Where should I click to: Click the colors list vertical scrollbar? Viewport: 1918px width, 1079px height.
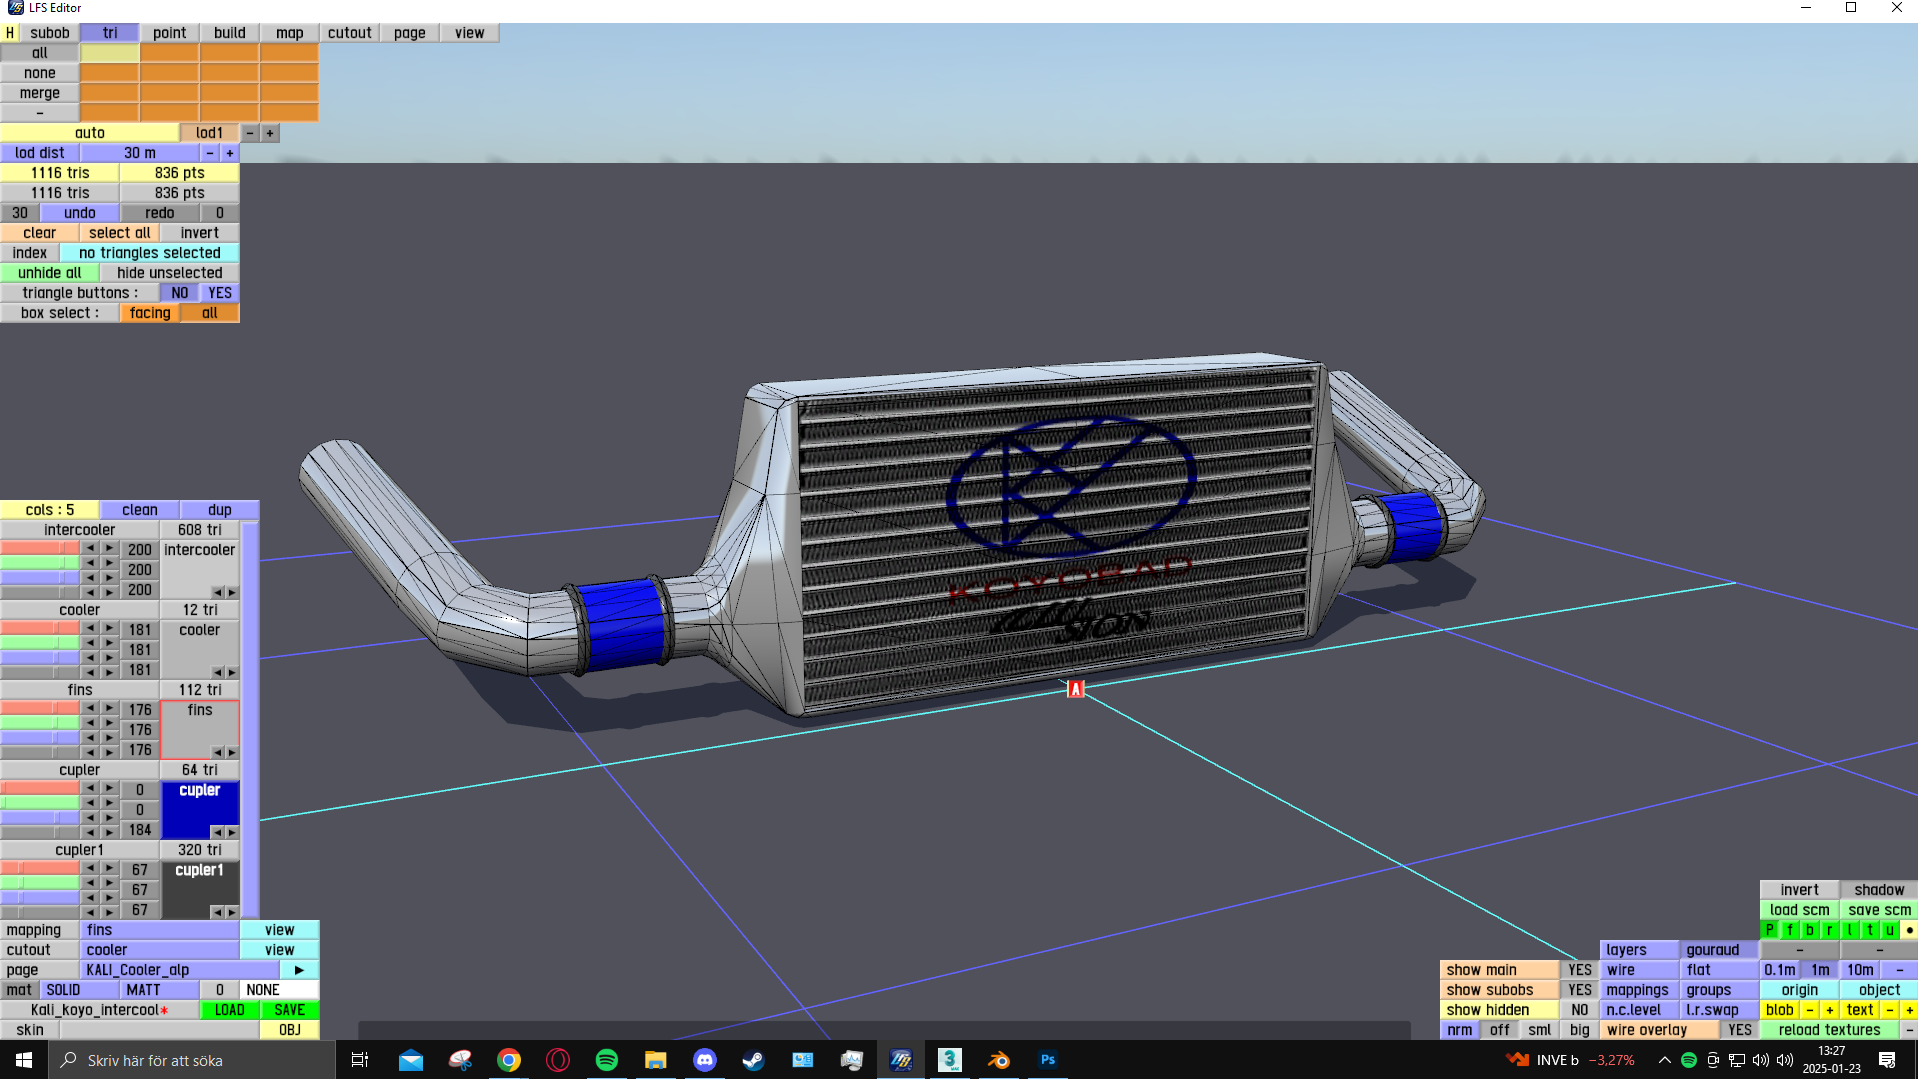(x=250, y=720)
